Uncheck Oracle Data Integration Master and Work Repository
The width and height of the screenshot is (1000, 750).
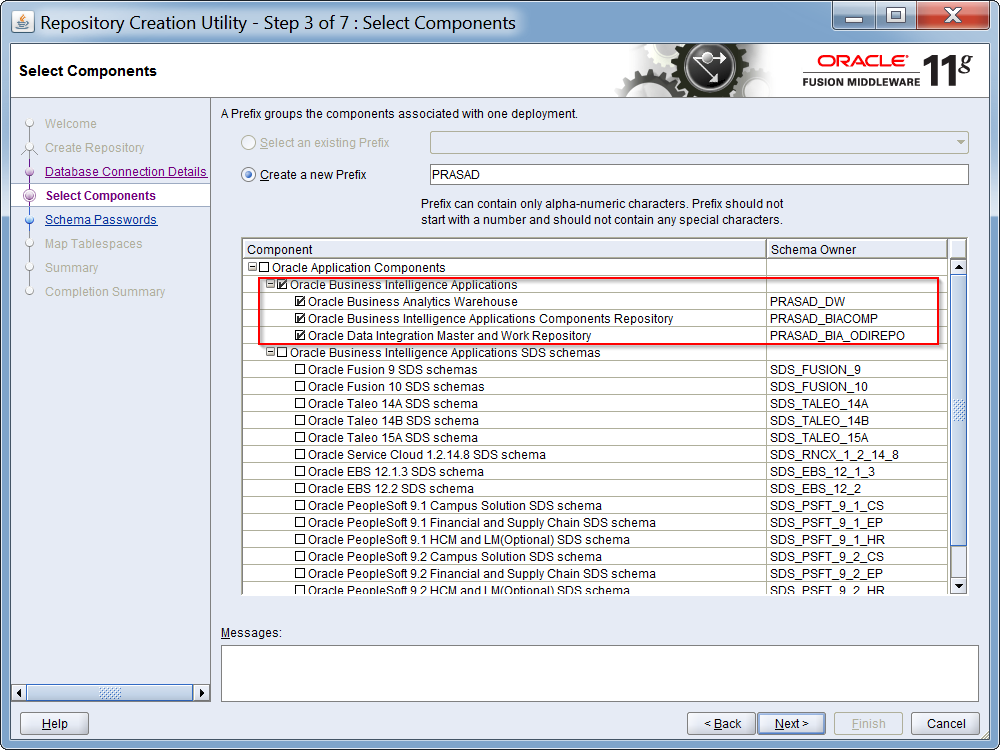300,335
